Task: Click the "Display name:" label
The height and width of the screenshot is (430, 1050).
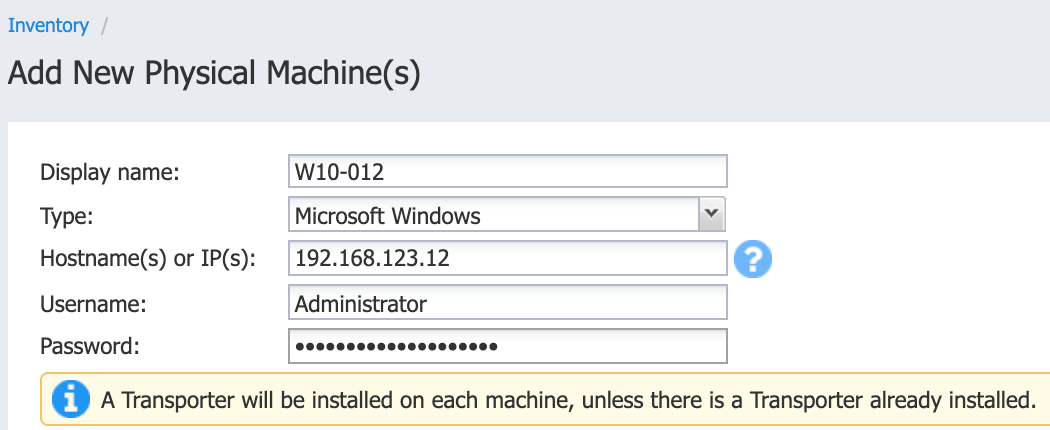Action: 110,172
